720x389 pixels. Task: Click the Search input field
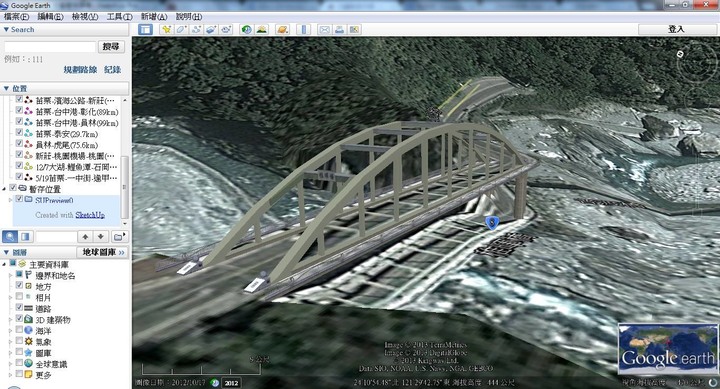(x=50, y=47)
